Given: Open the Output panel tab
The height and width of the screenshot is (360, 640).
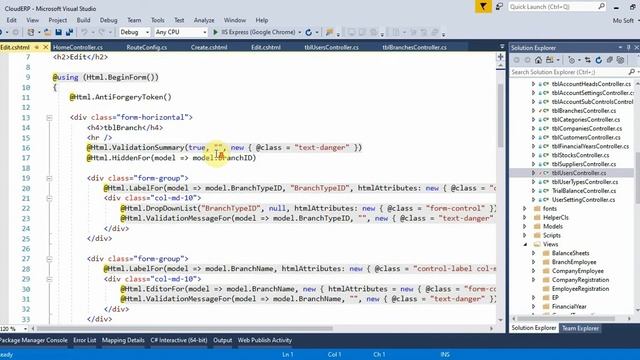Looking at the screenshot, I should click(x=222, y=340).
